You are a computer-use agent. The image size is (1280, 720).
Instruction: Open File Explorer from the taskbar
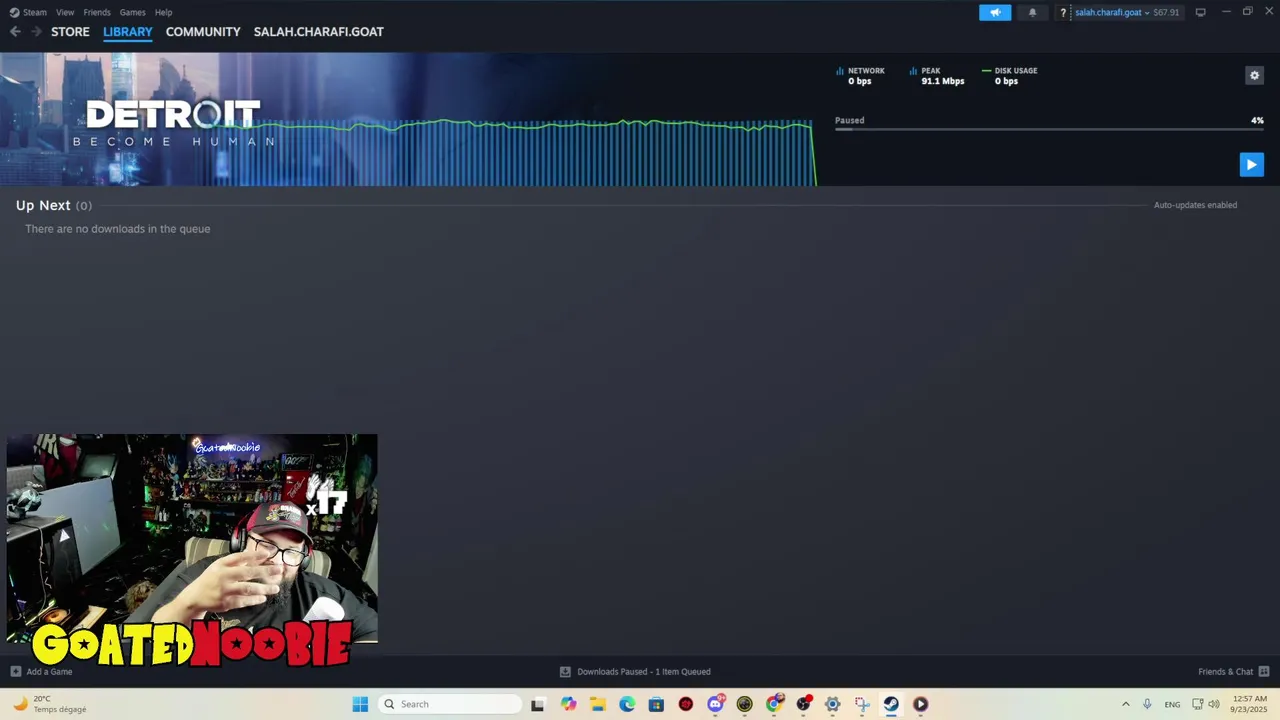pos(597,704)
